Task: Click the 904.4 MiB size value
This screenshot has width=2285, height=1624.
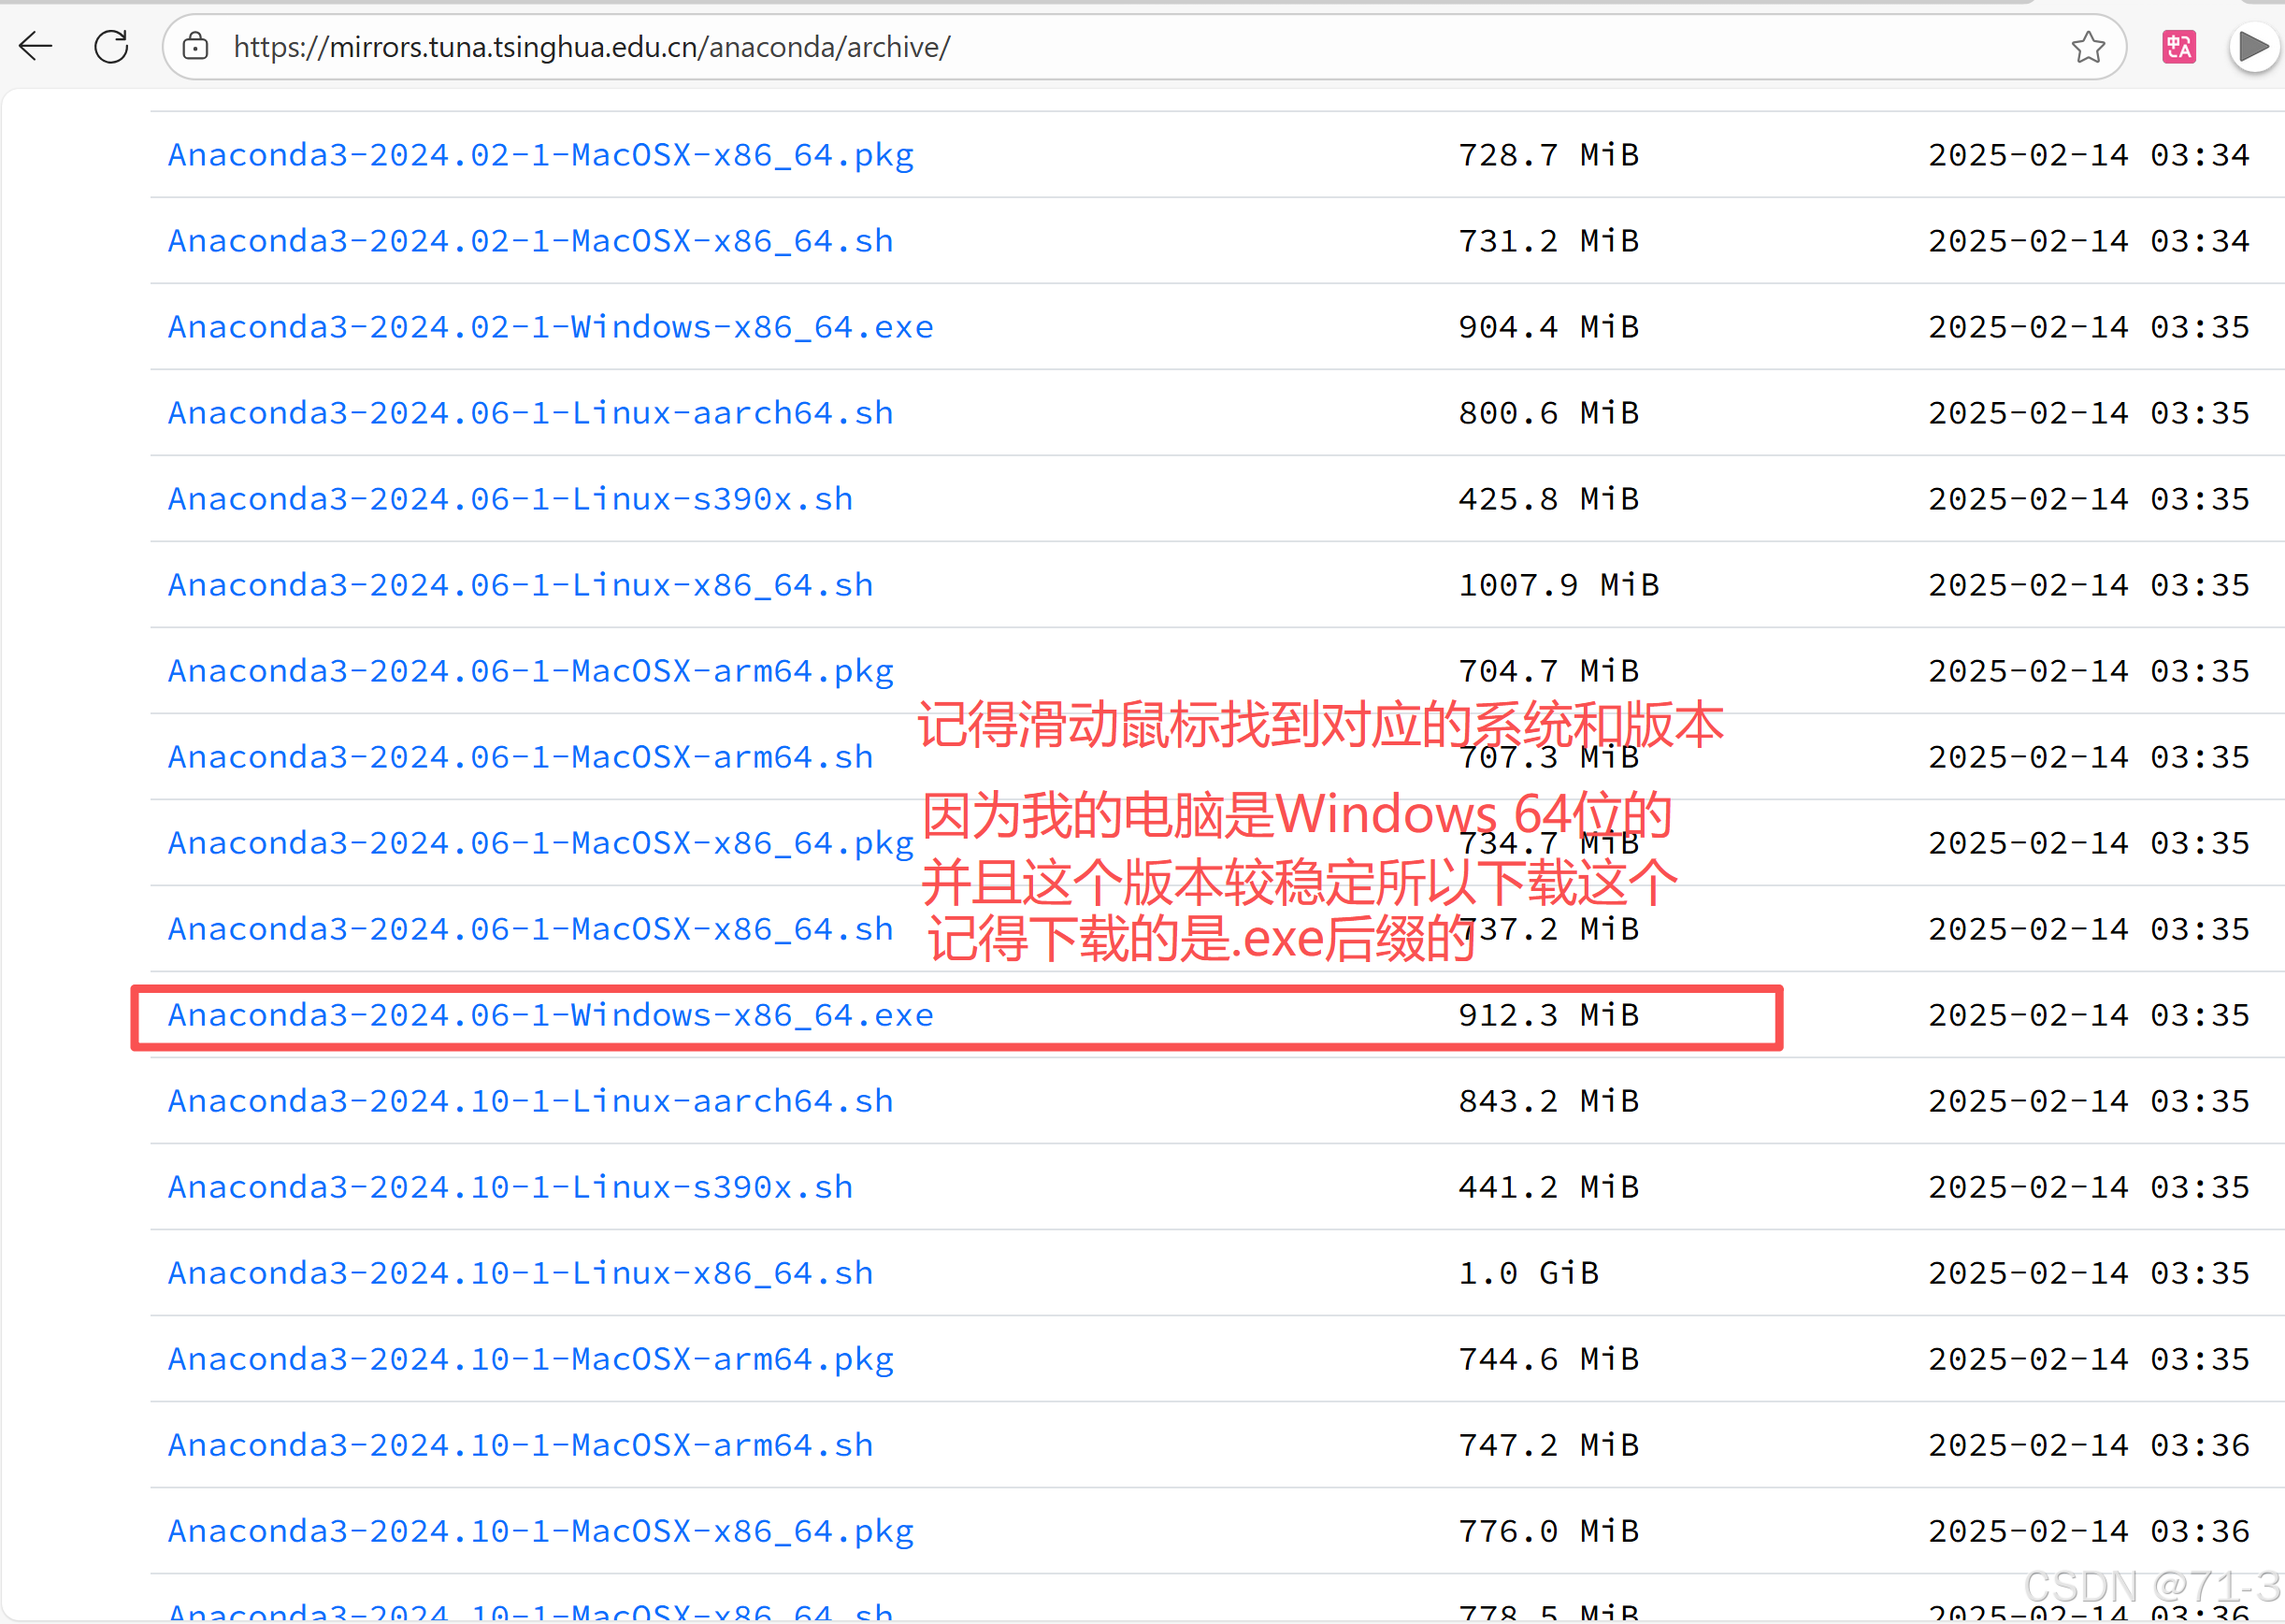Action: point(1549,327)
